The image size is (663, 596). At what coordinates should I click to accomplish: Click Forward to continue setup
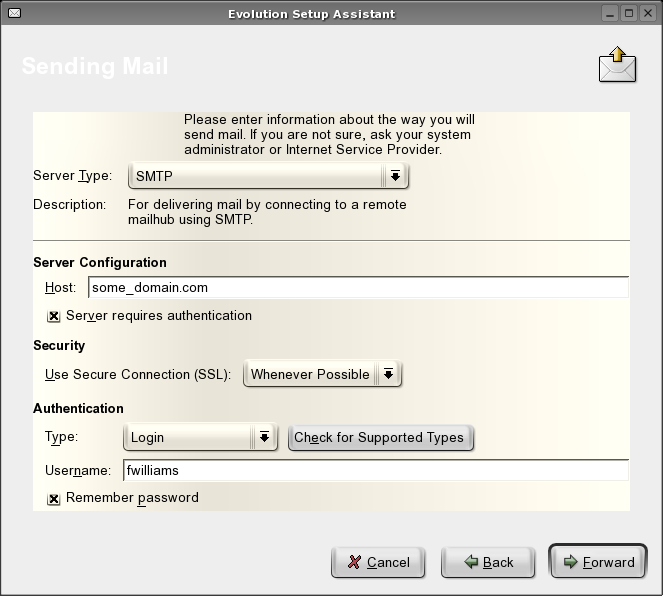pyautogui.click(x=598, y=562)
